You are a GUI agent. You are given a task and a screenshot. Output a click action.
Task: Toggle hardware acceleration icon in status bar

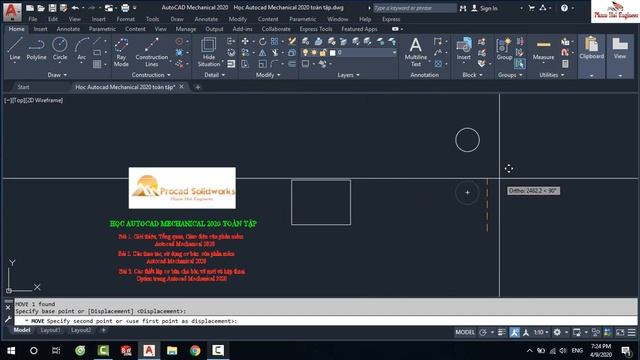click(x=608, y=332)
